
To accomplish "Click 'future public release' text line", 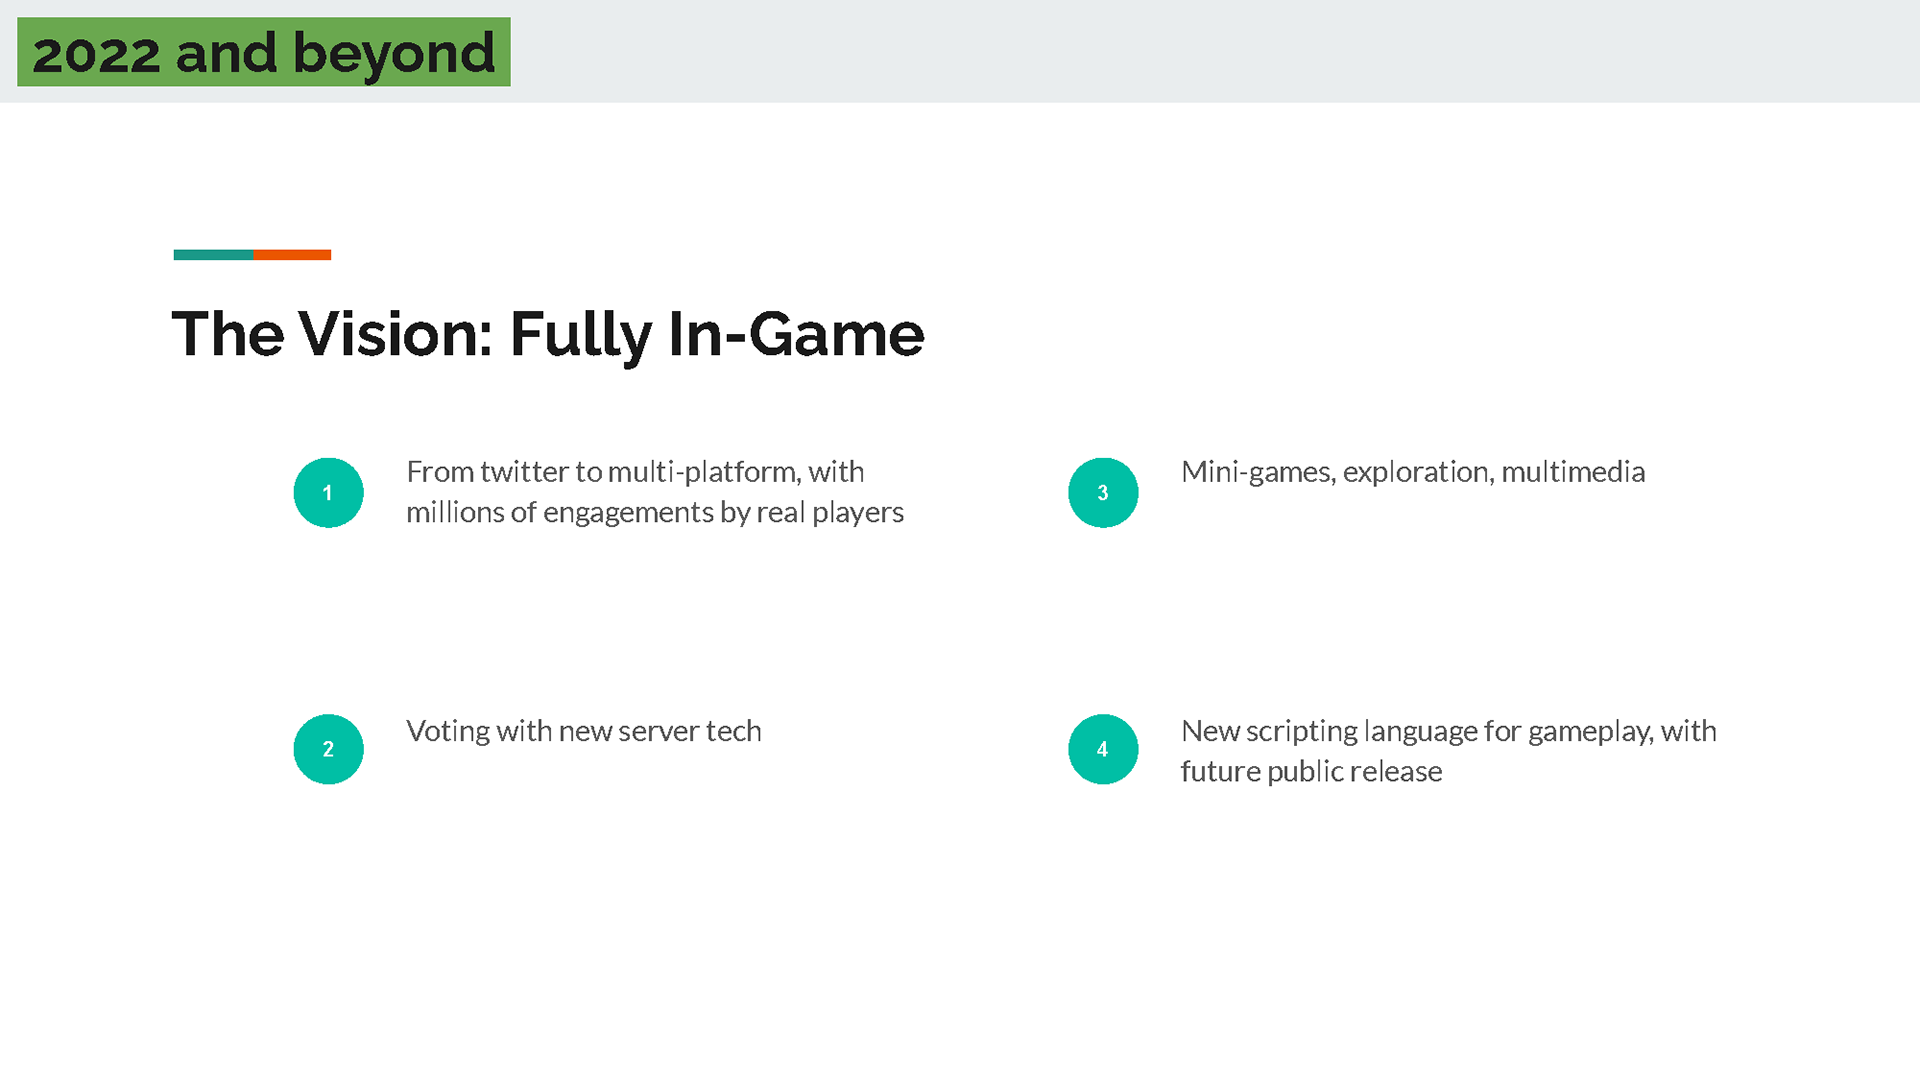I will click(1311, 772).
